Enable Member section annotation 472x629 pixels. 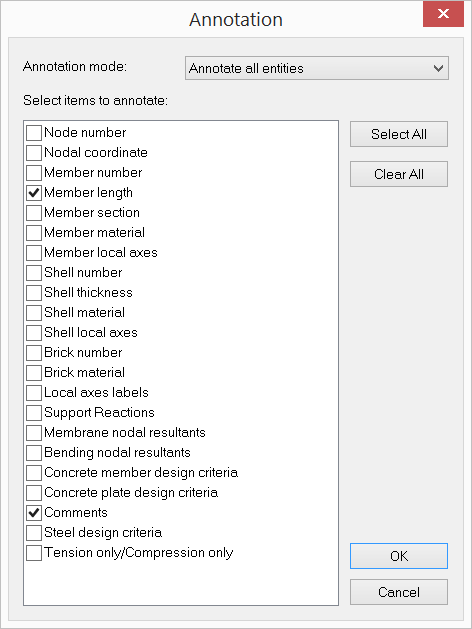point(34,213)
